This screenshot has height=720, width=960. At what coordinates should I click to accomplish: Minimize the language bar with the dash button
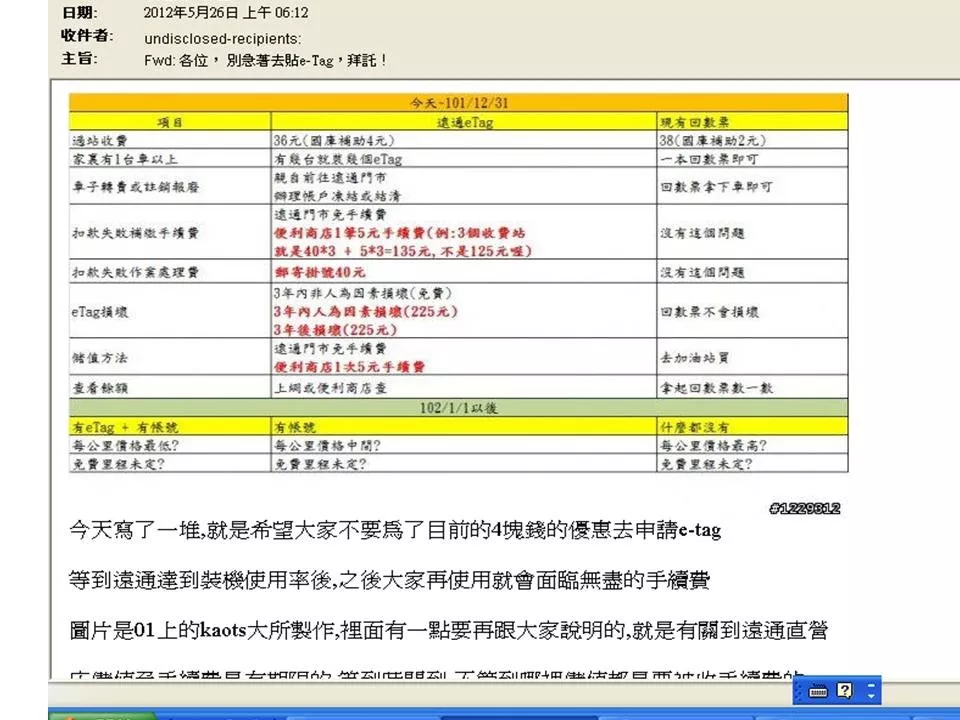871,685
